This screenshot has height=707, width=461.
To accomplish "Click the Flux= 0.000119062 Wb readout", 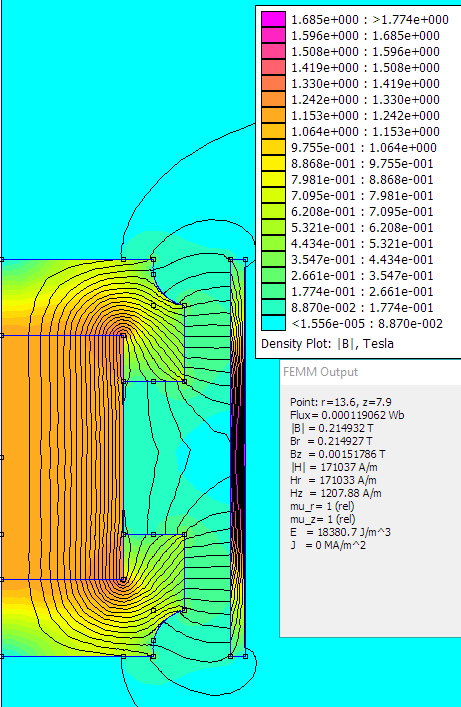I will (347, 415).
